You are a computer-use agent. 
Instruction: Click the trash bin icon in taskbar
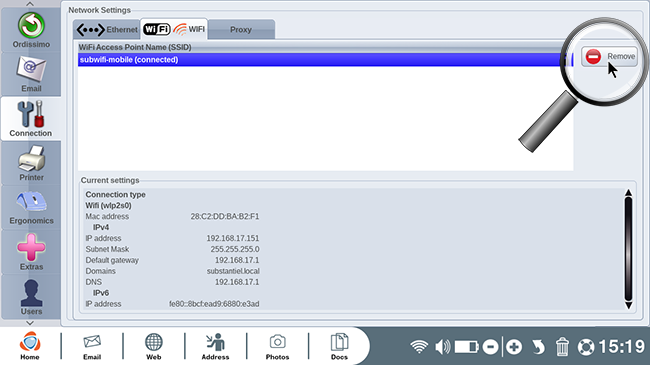coord(562,346)
